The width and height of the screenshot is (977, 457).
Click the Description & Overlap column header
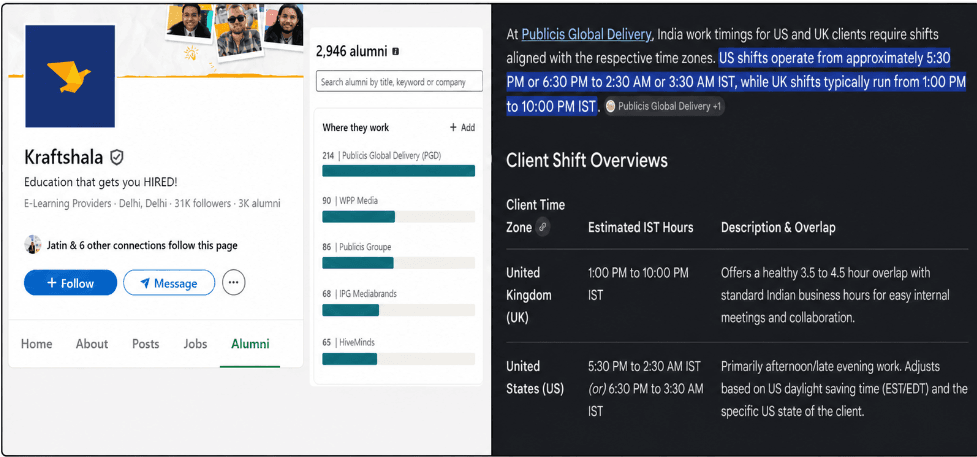click(778, 228)
